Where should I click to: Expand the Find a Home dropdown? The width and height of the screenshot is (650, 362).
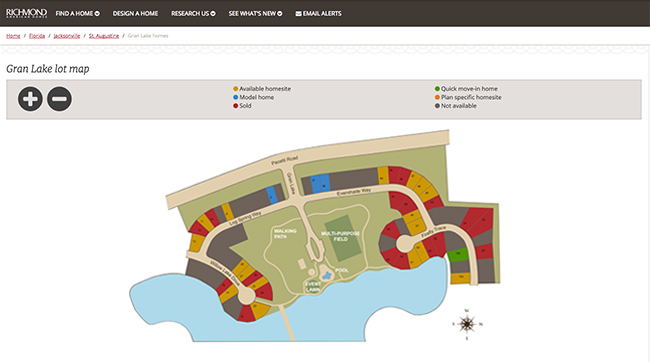[x=78, y=14]
